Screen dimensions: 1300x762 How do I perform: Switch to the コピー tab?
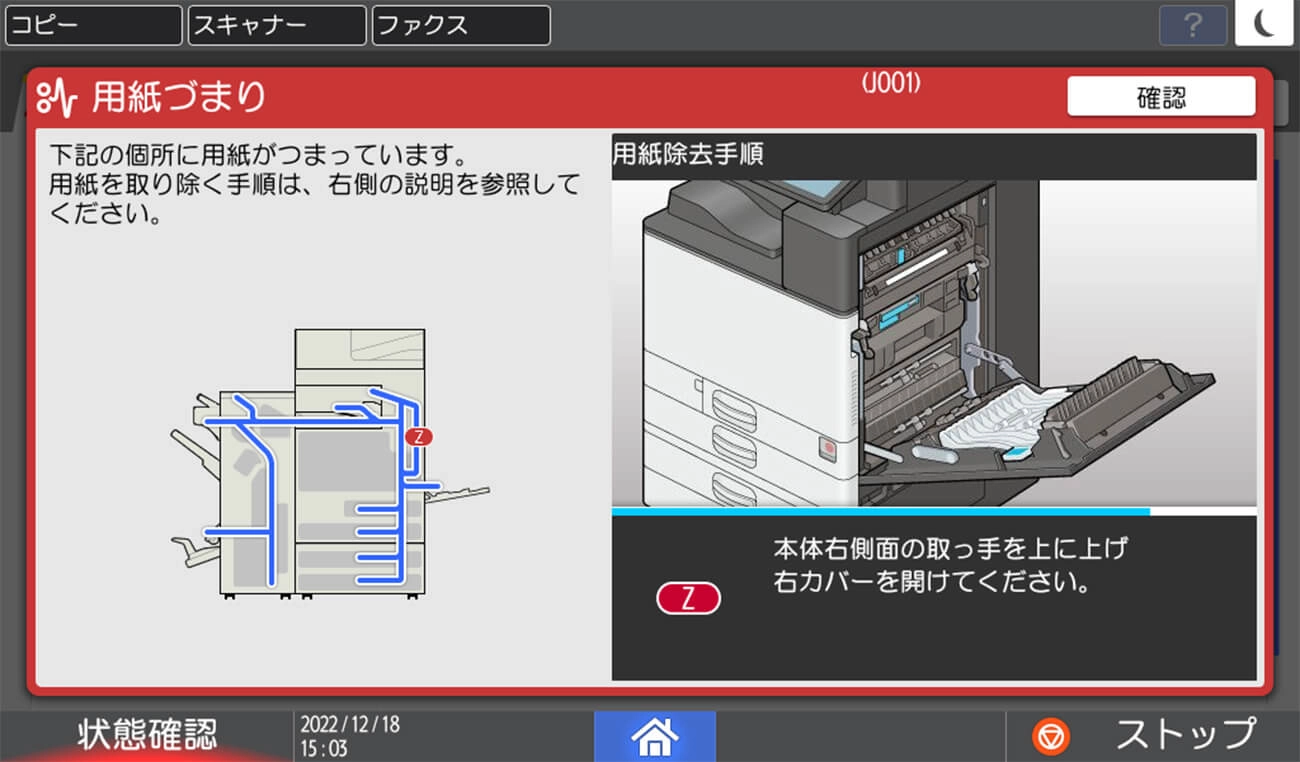tap(92, 25)
